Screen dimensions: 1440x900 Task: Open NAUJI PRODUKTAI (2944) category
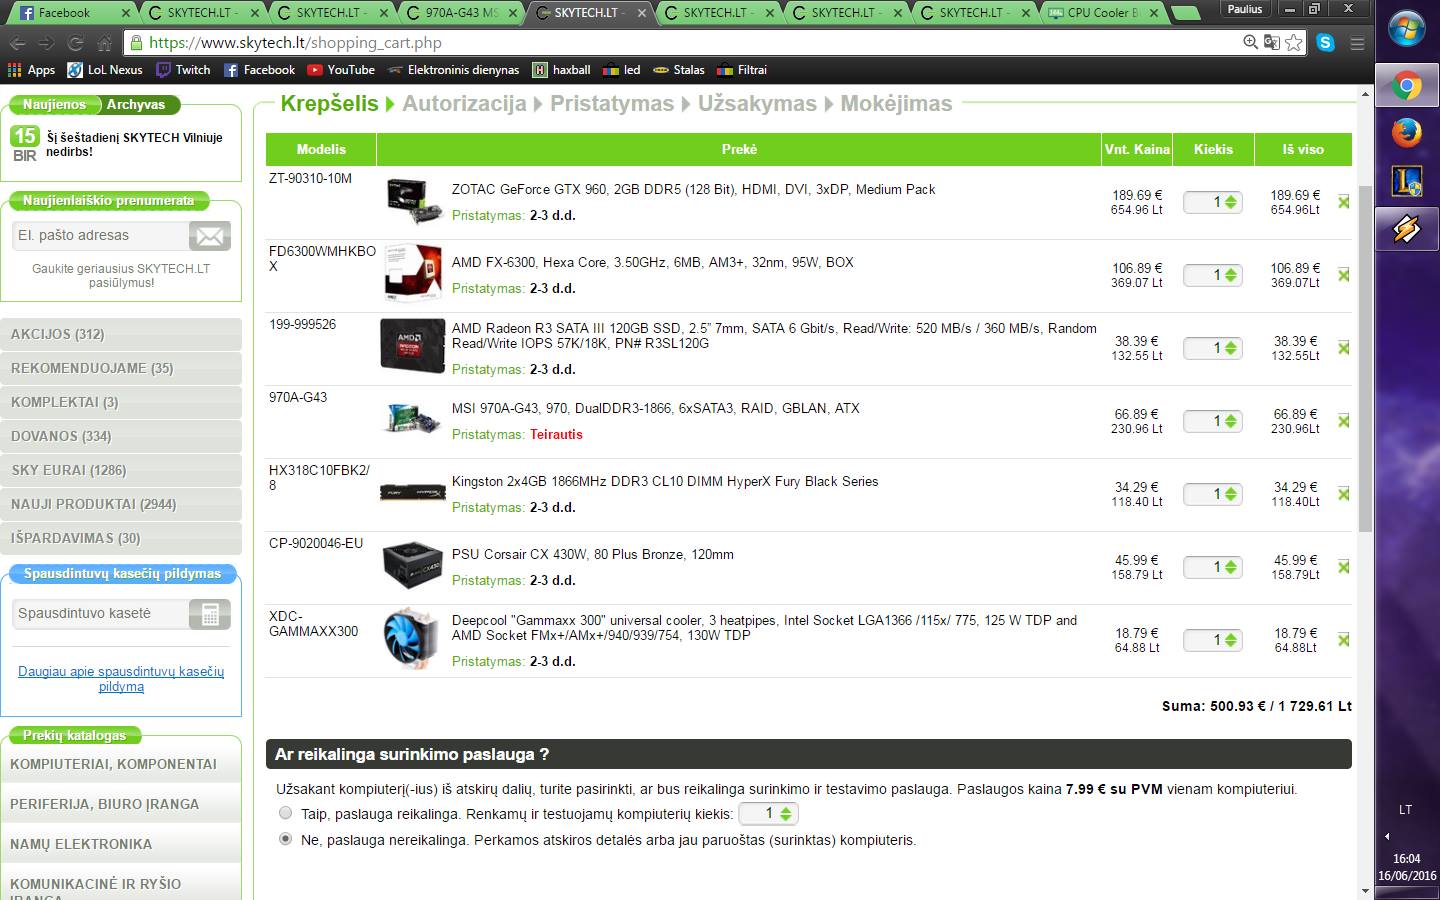point(121,504)
